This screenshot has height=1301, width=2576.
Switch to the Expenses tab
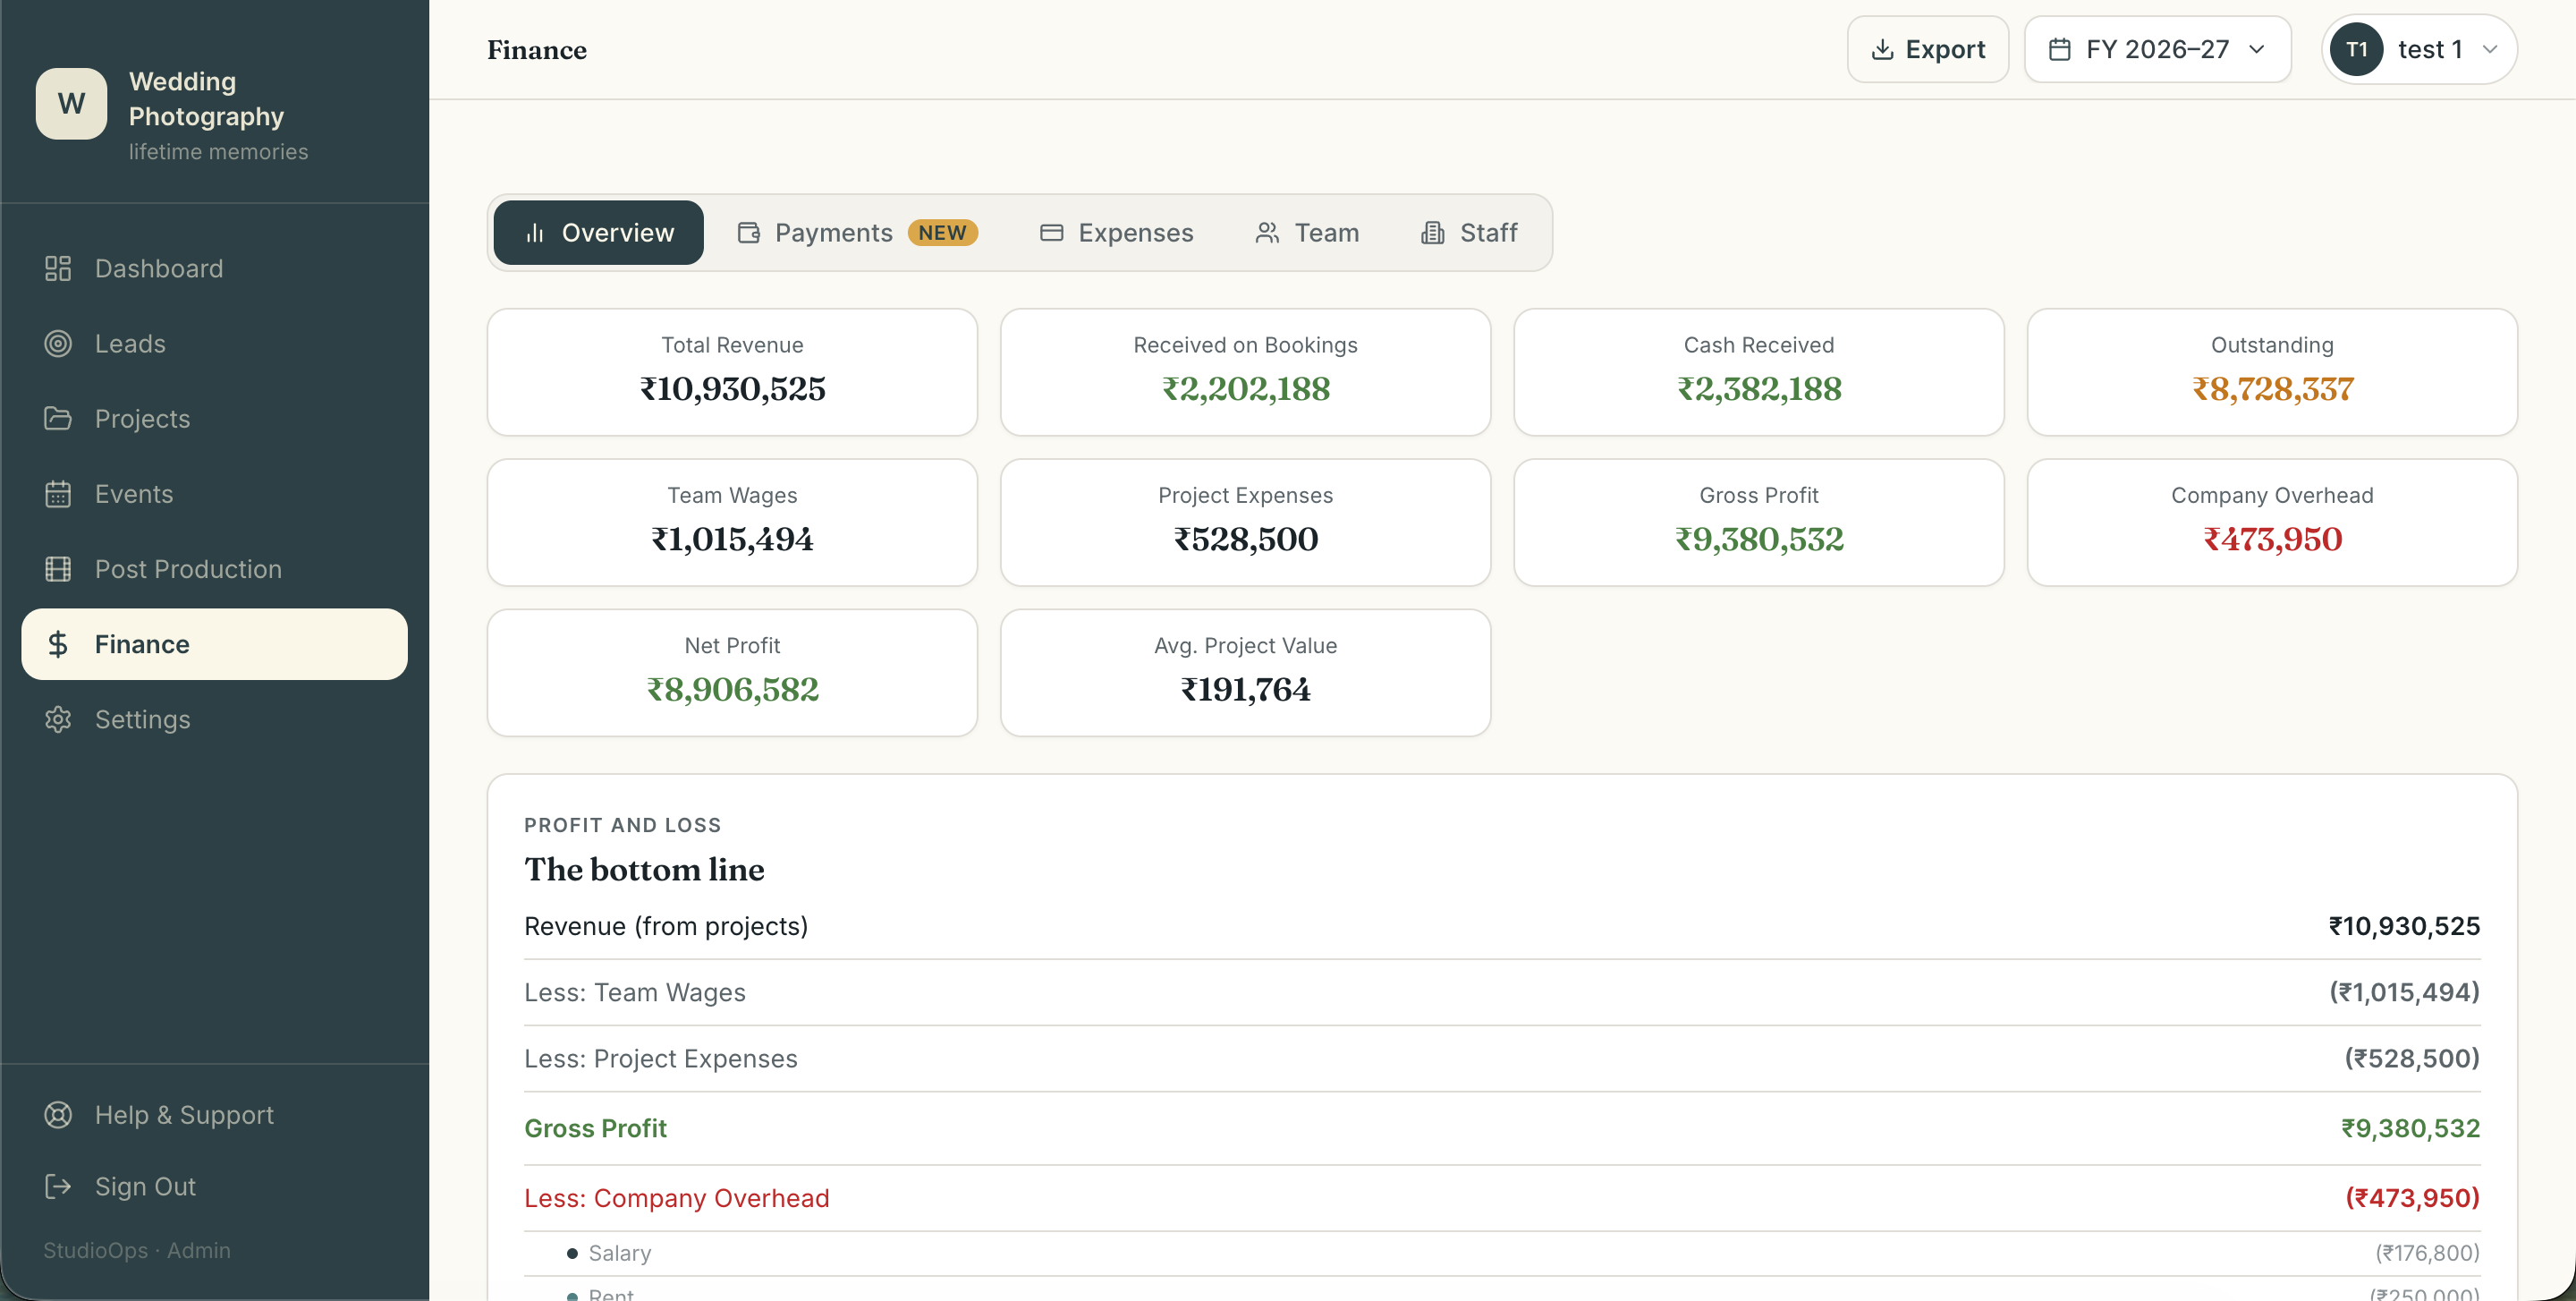pyautogui.click(x=1116, y=232)
